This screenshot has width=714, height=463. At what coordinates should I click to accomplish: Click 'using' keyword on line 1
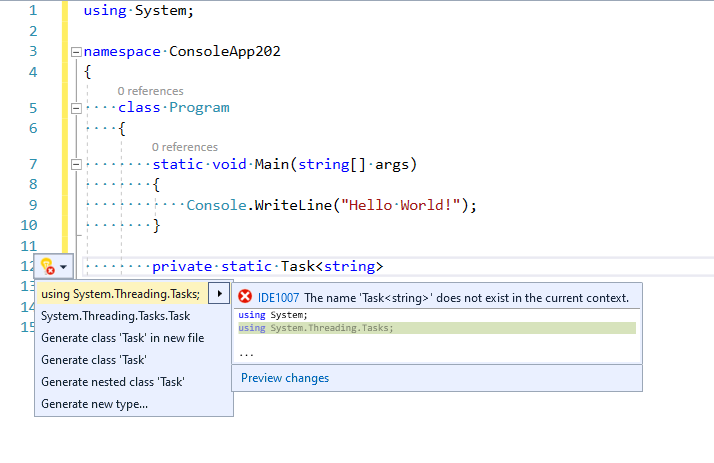[x=105, y=10]
